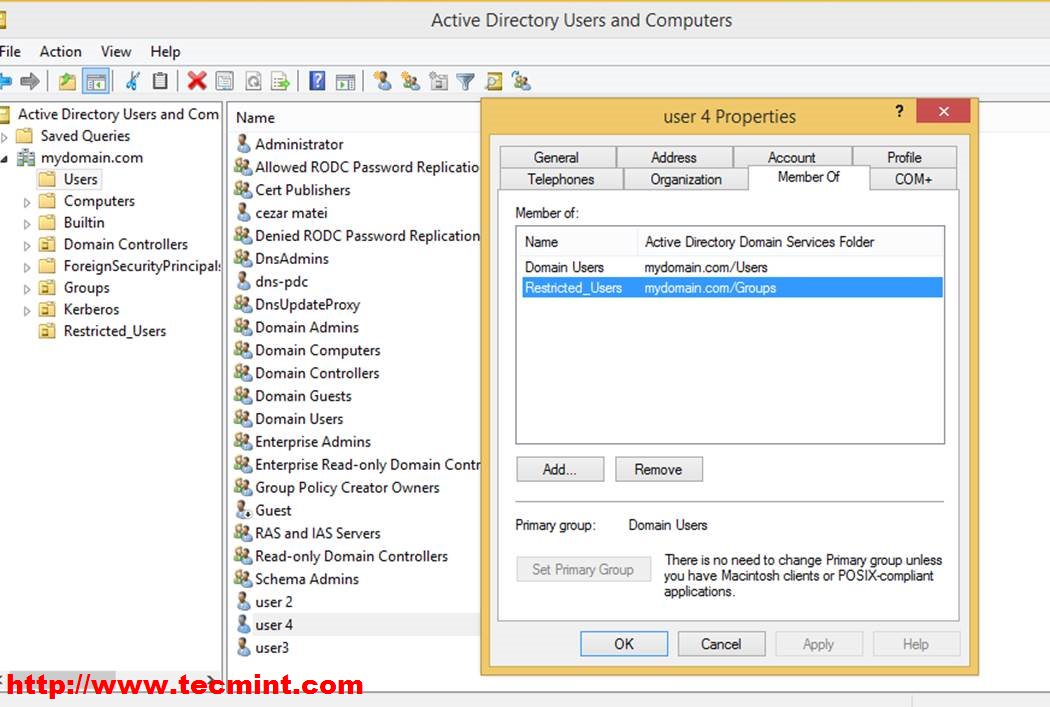This screenshot has height=707, width=1050.
Task: Select Domain Users row in Member of list
Action: (x=565, y=267)
